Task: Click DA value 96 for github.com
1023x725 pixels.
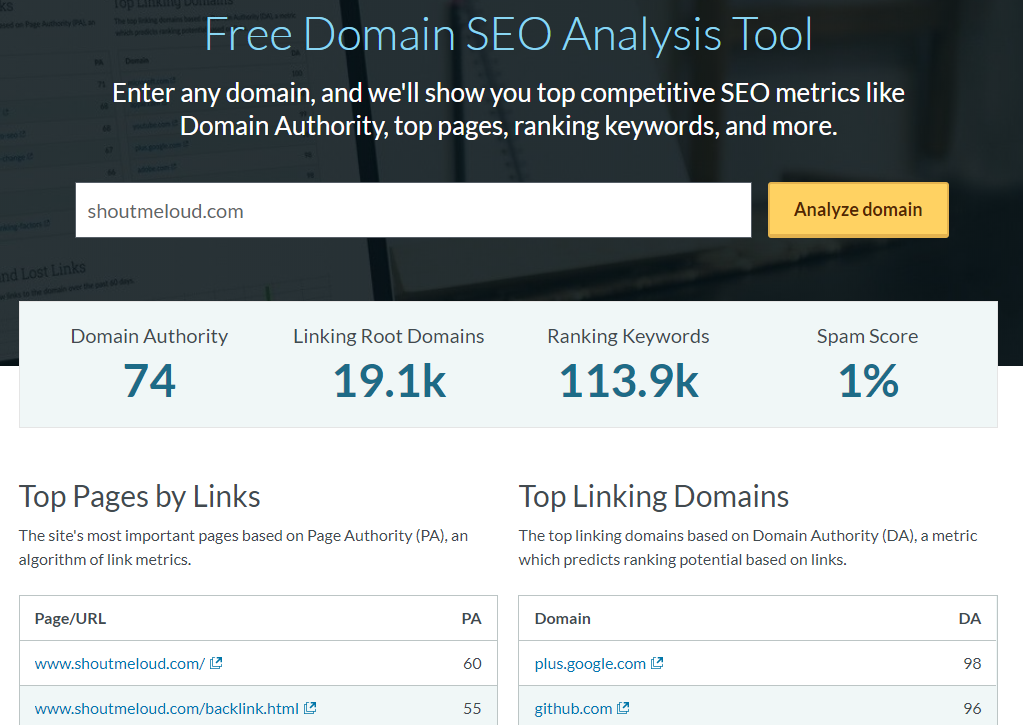Action: coord(972,709)
